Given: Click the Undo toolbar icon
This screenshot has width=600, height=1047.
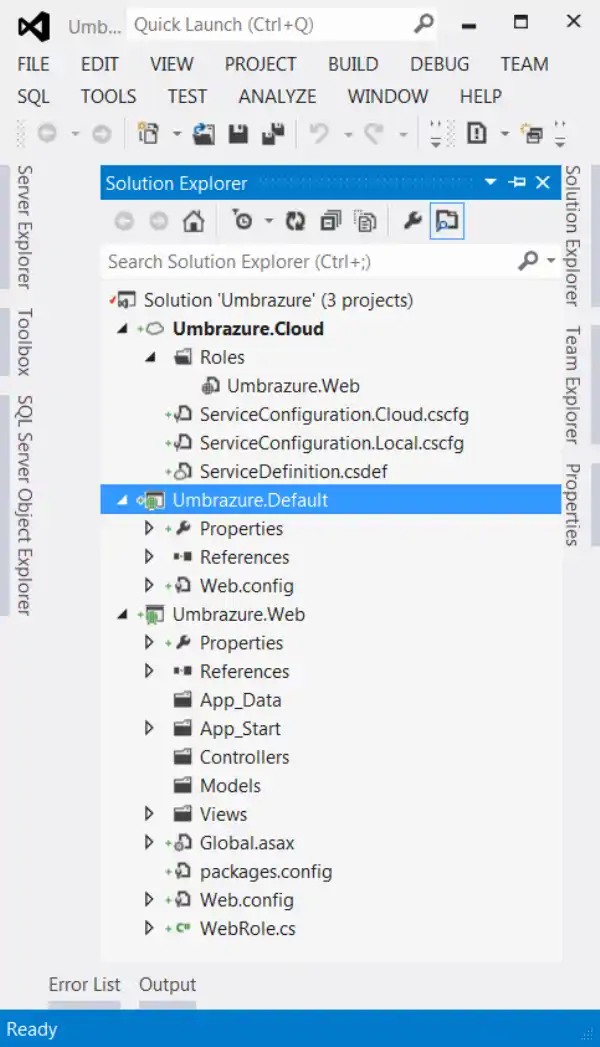Looking at the screenshot, I should coord(319,134).
